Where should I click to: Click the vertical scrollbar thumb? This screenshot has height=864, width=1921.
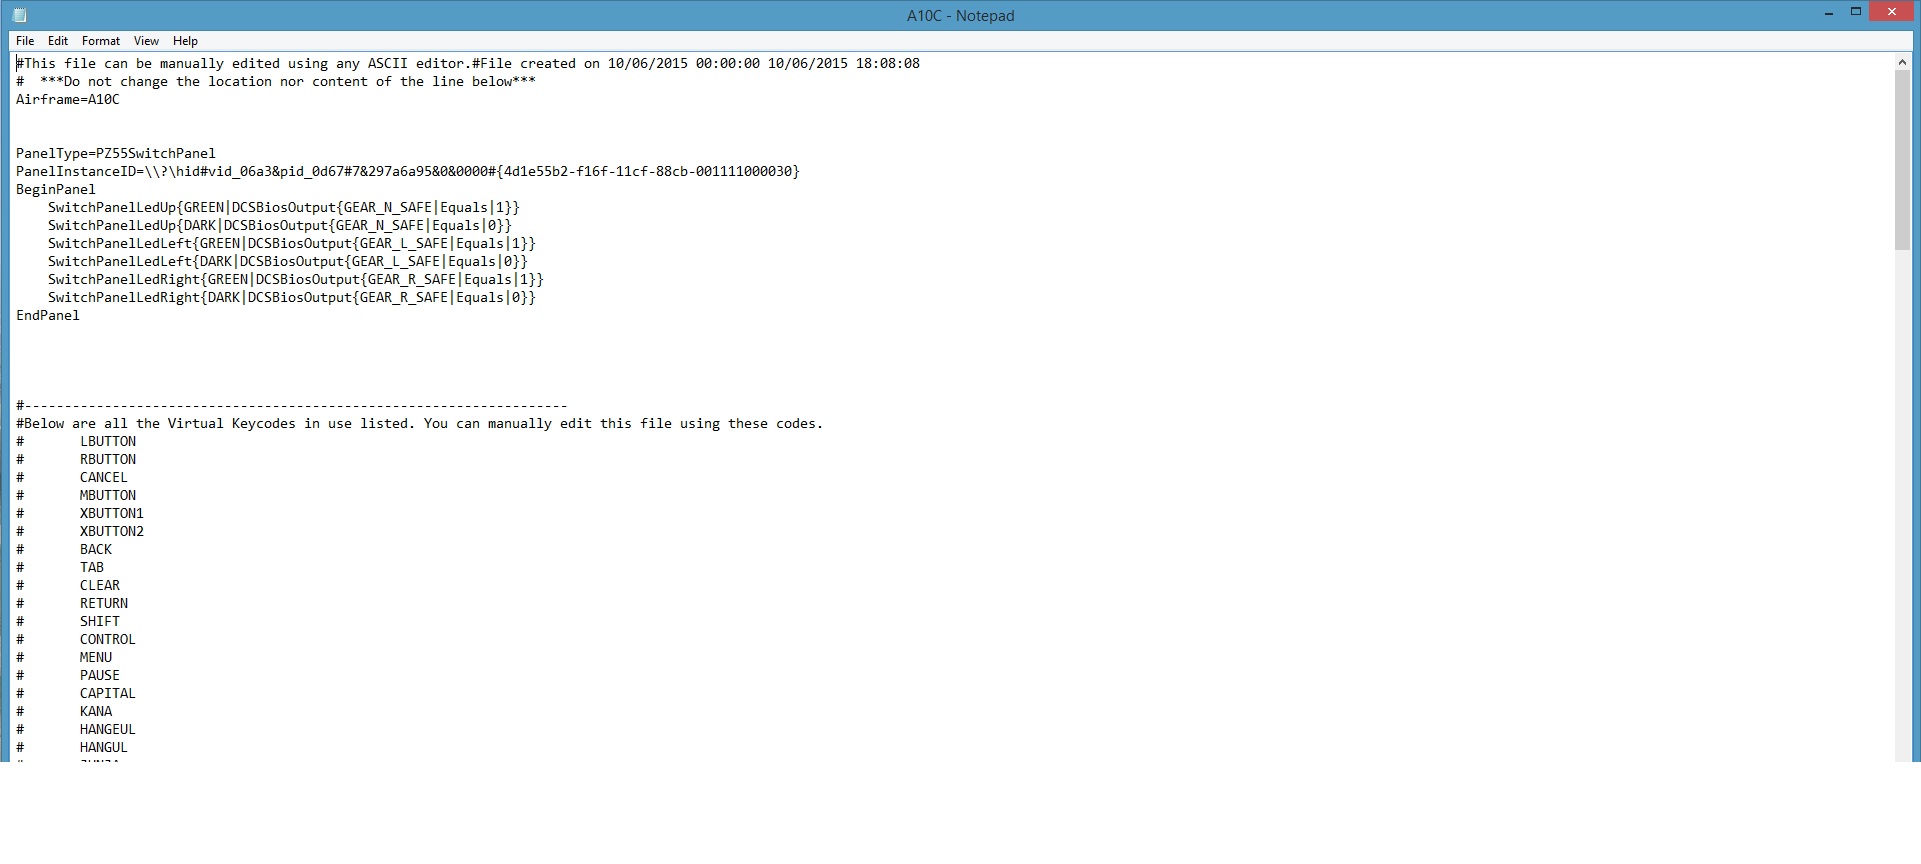(1902, 160)
